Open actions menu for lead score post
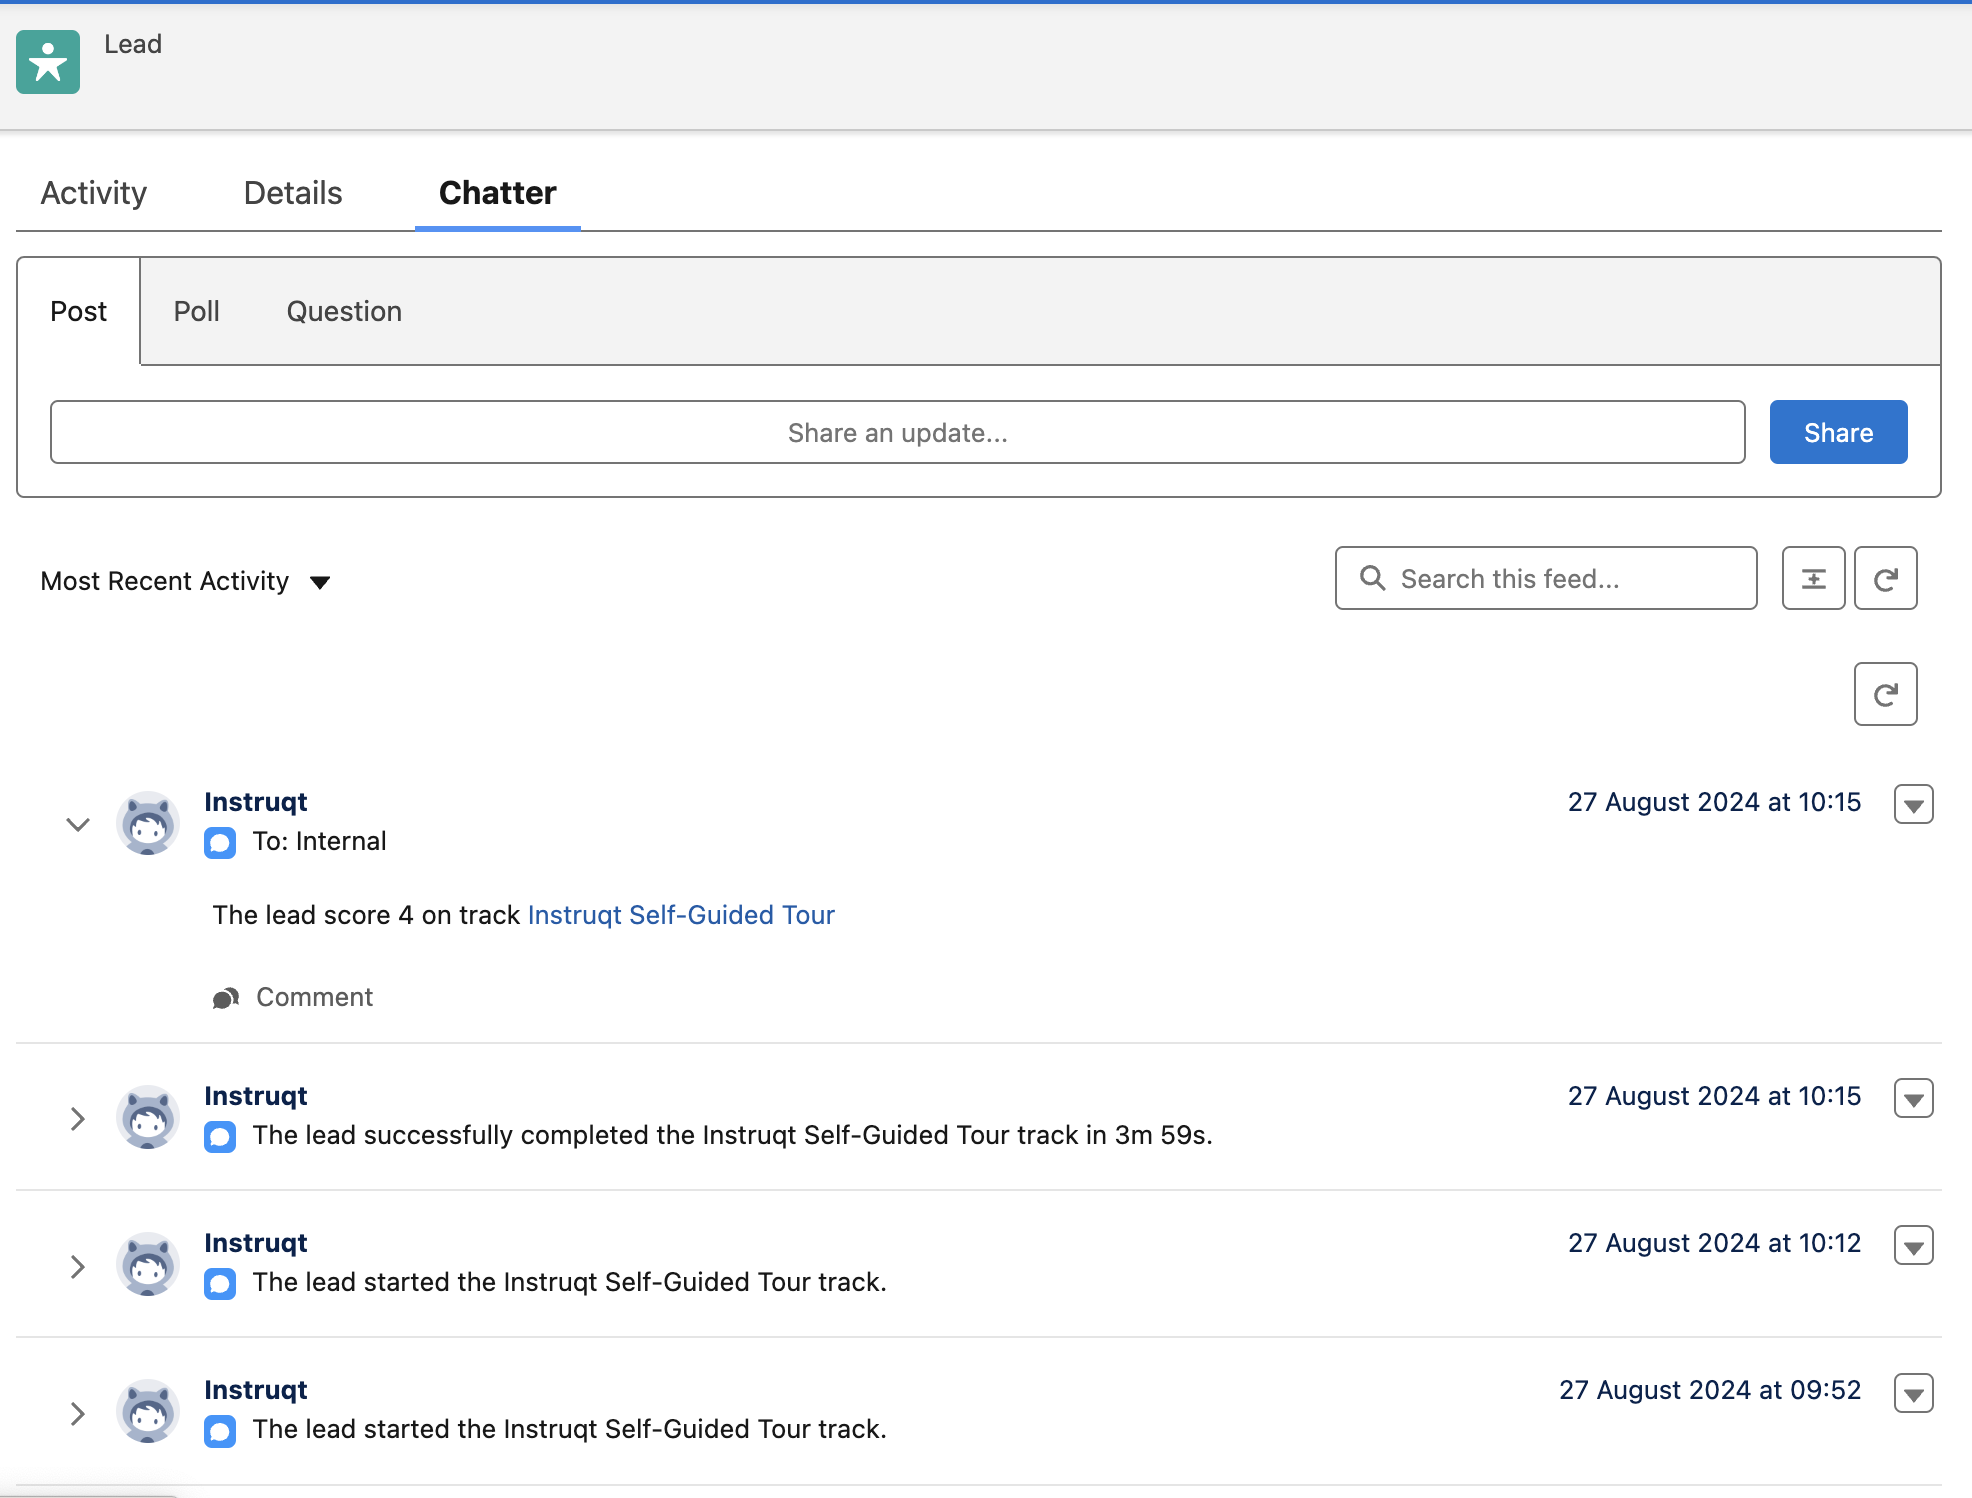The image size is (1972, 1498). pos(1913,804)
